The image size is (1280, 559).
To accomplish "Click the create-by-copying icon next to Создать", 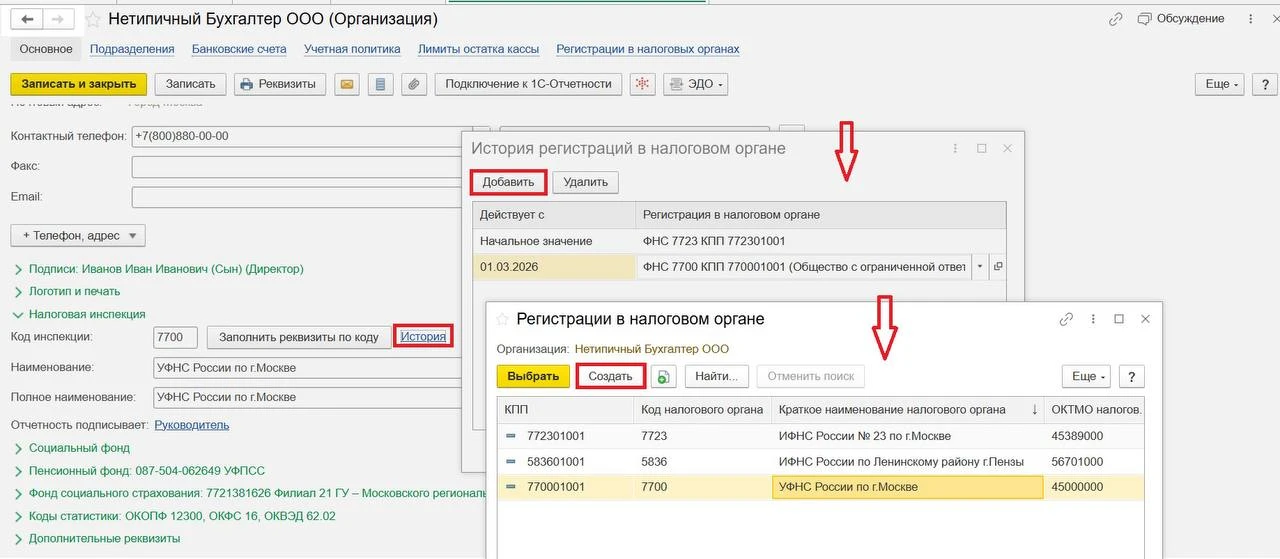I will [x=663, y=376].
